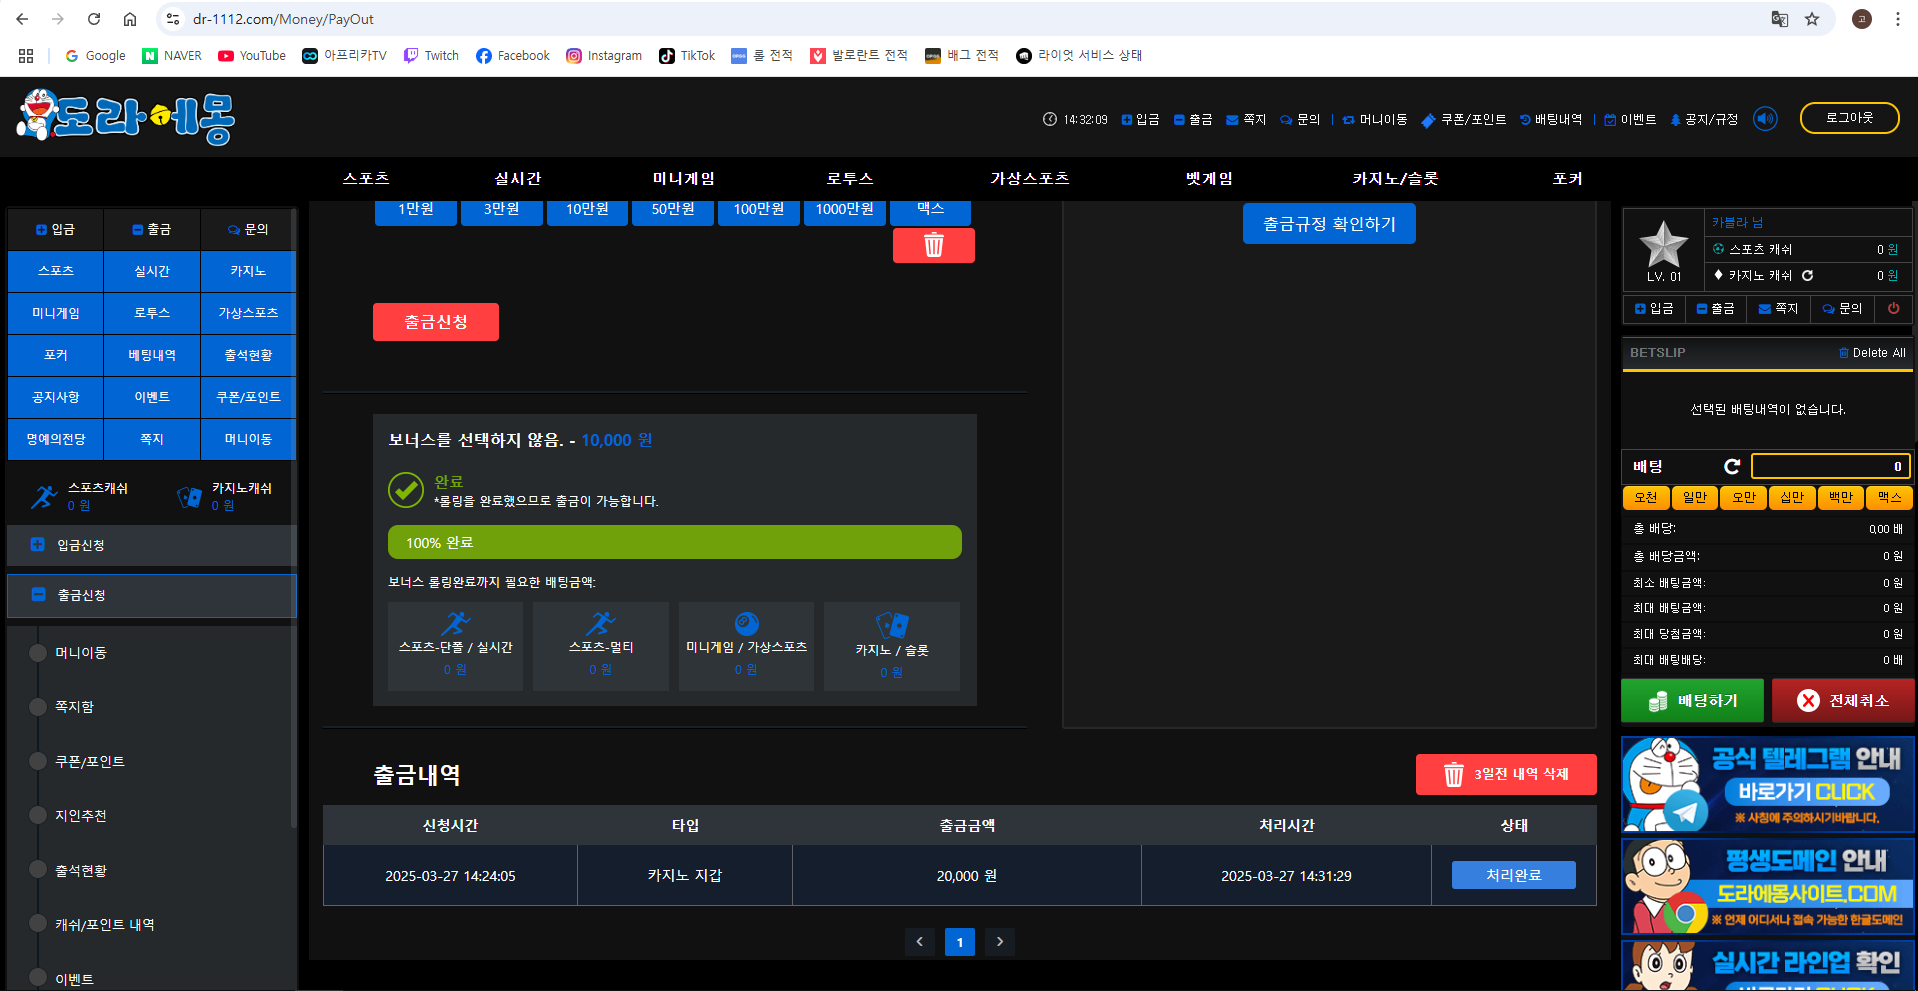Viewport: 1918px width, 991px height.
Task: Open the 카지노/슬롯 main menu
Action: (x=1395, y=178)
